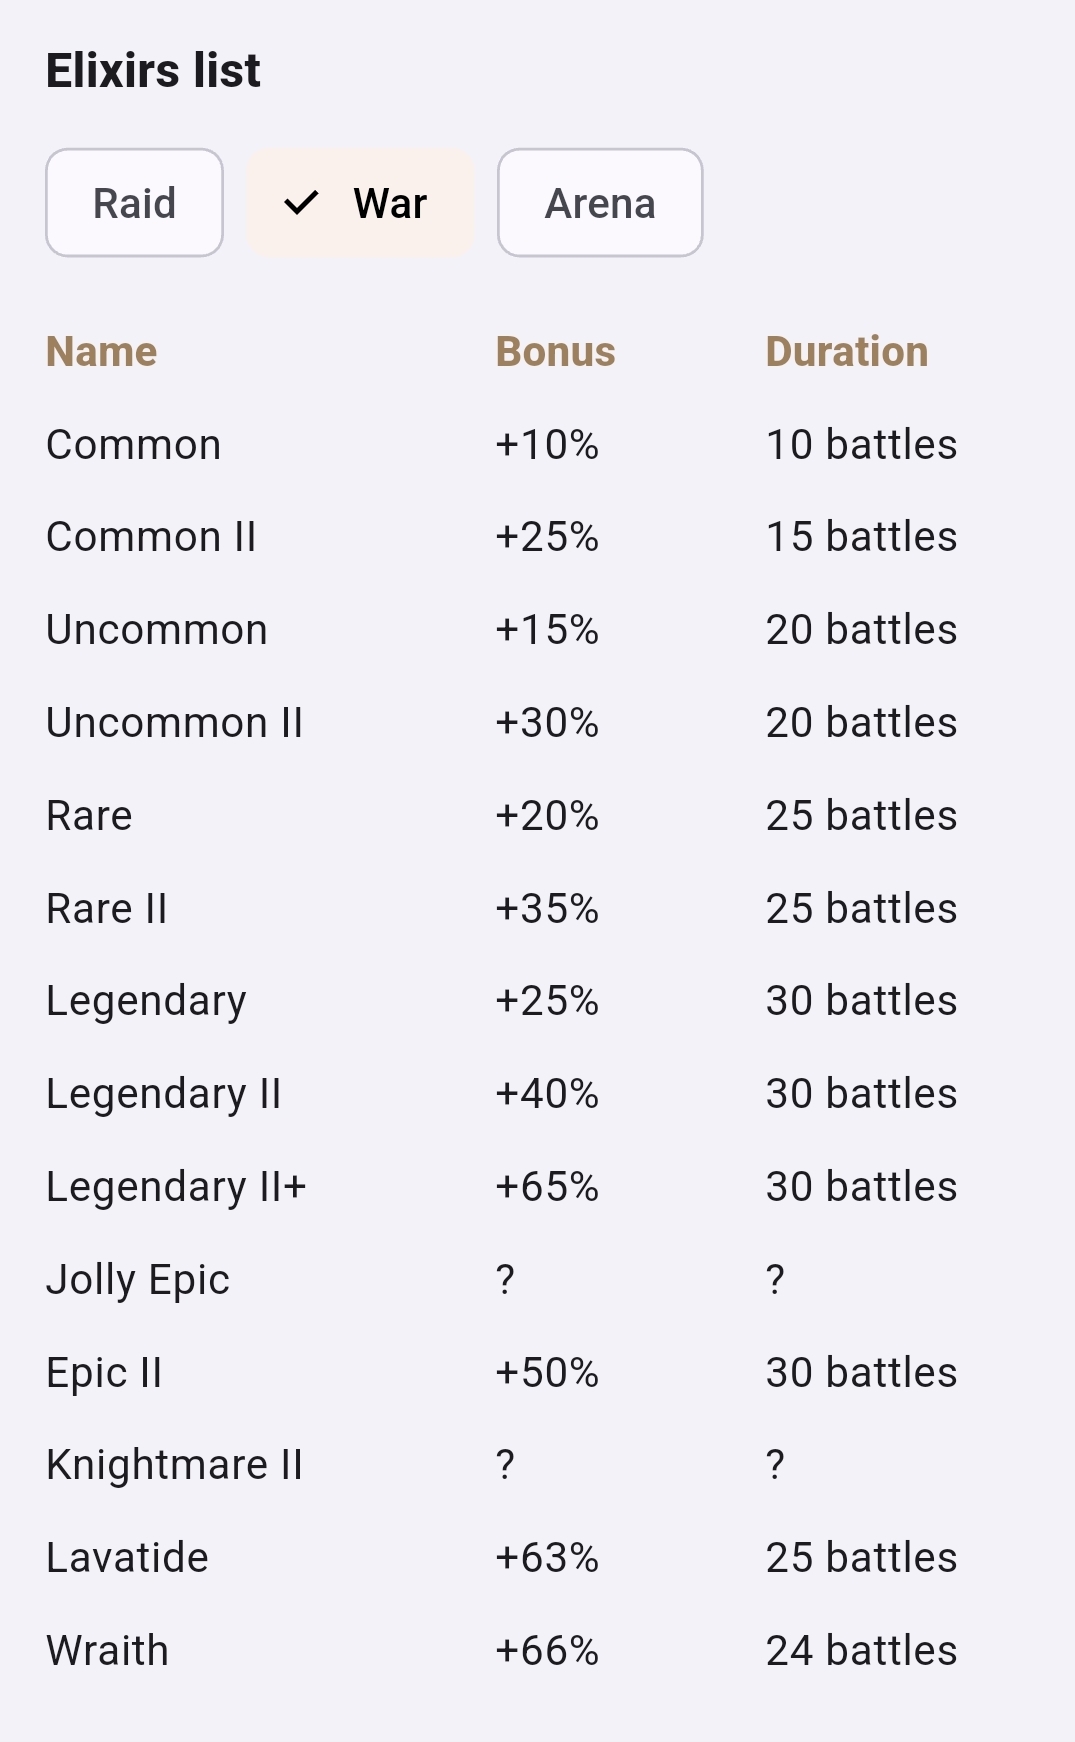The width and height of the screenshot is (1075, 1742).
Task: Select the Raid filter chip
Action: click(x=134, y=203)
